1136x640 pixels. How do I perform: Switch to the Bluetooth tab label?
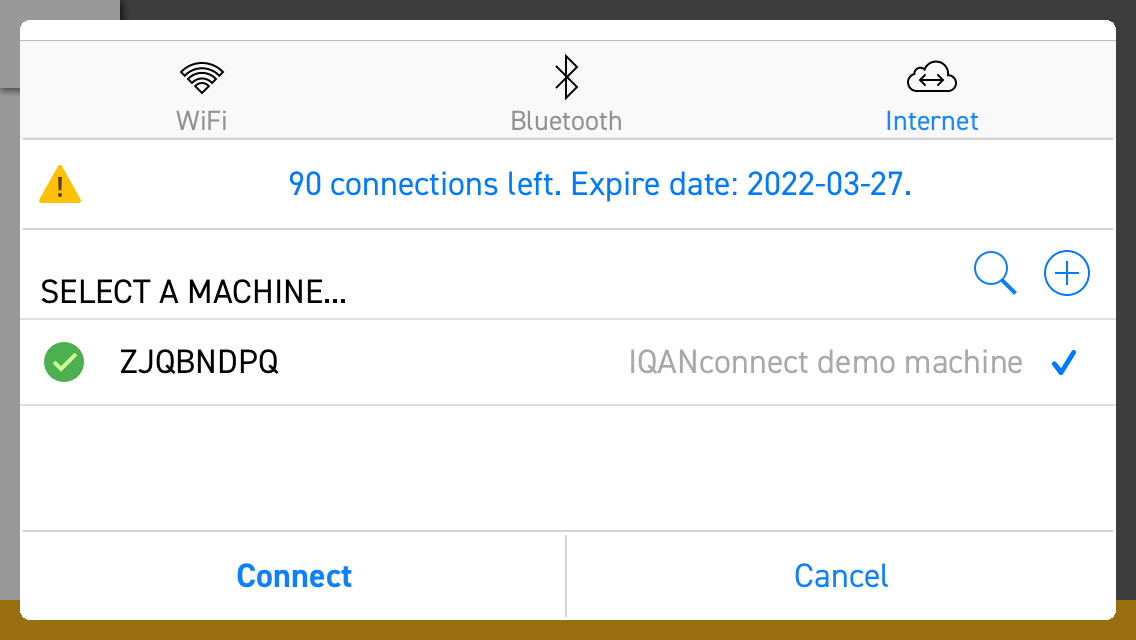(x=567, y=120)
